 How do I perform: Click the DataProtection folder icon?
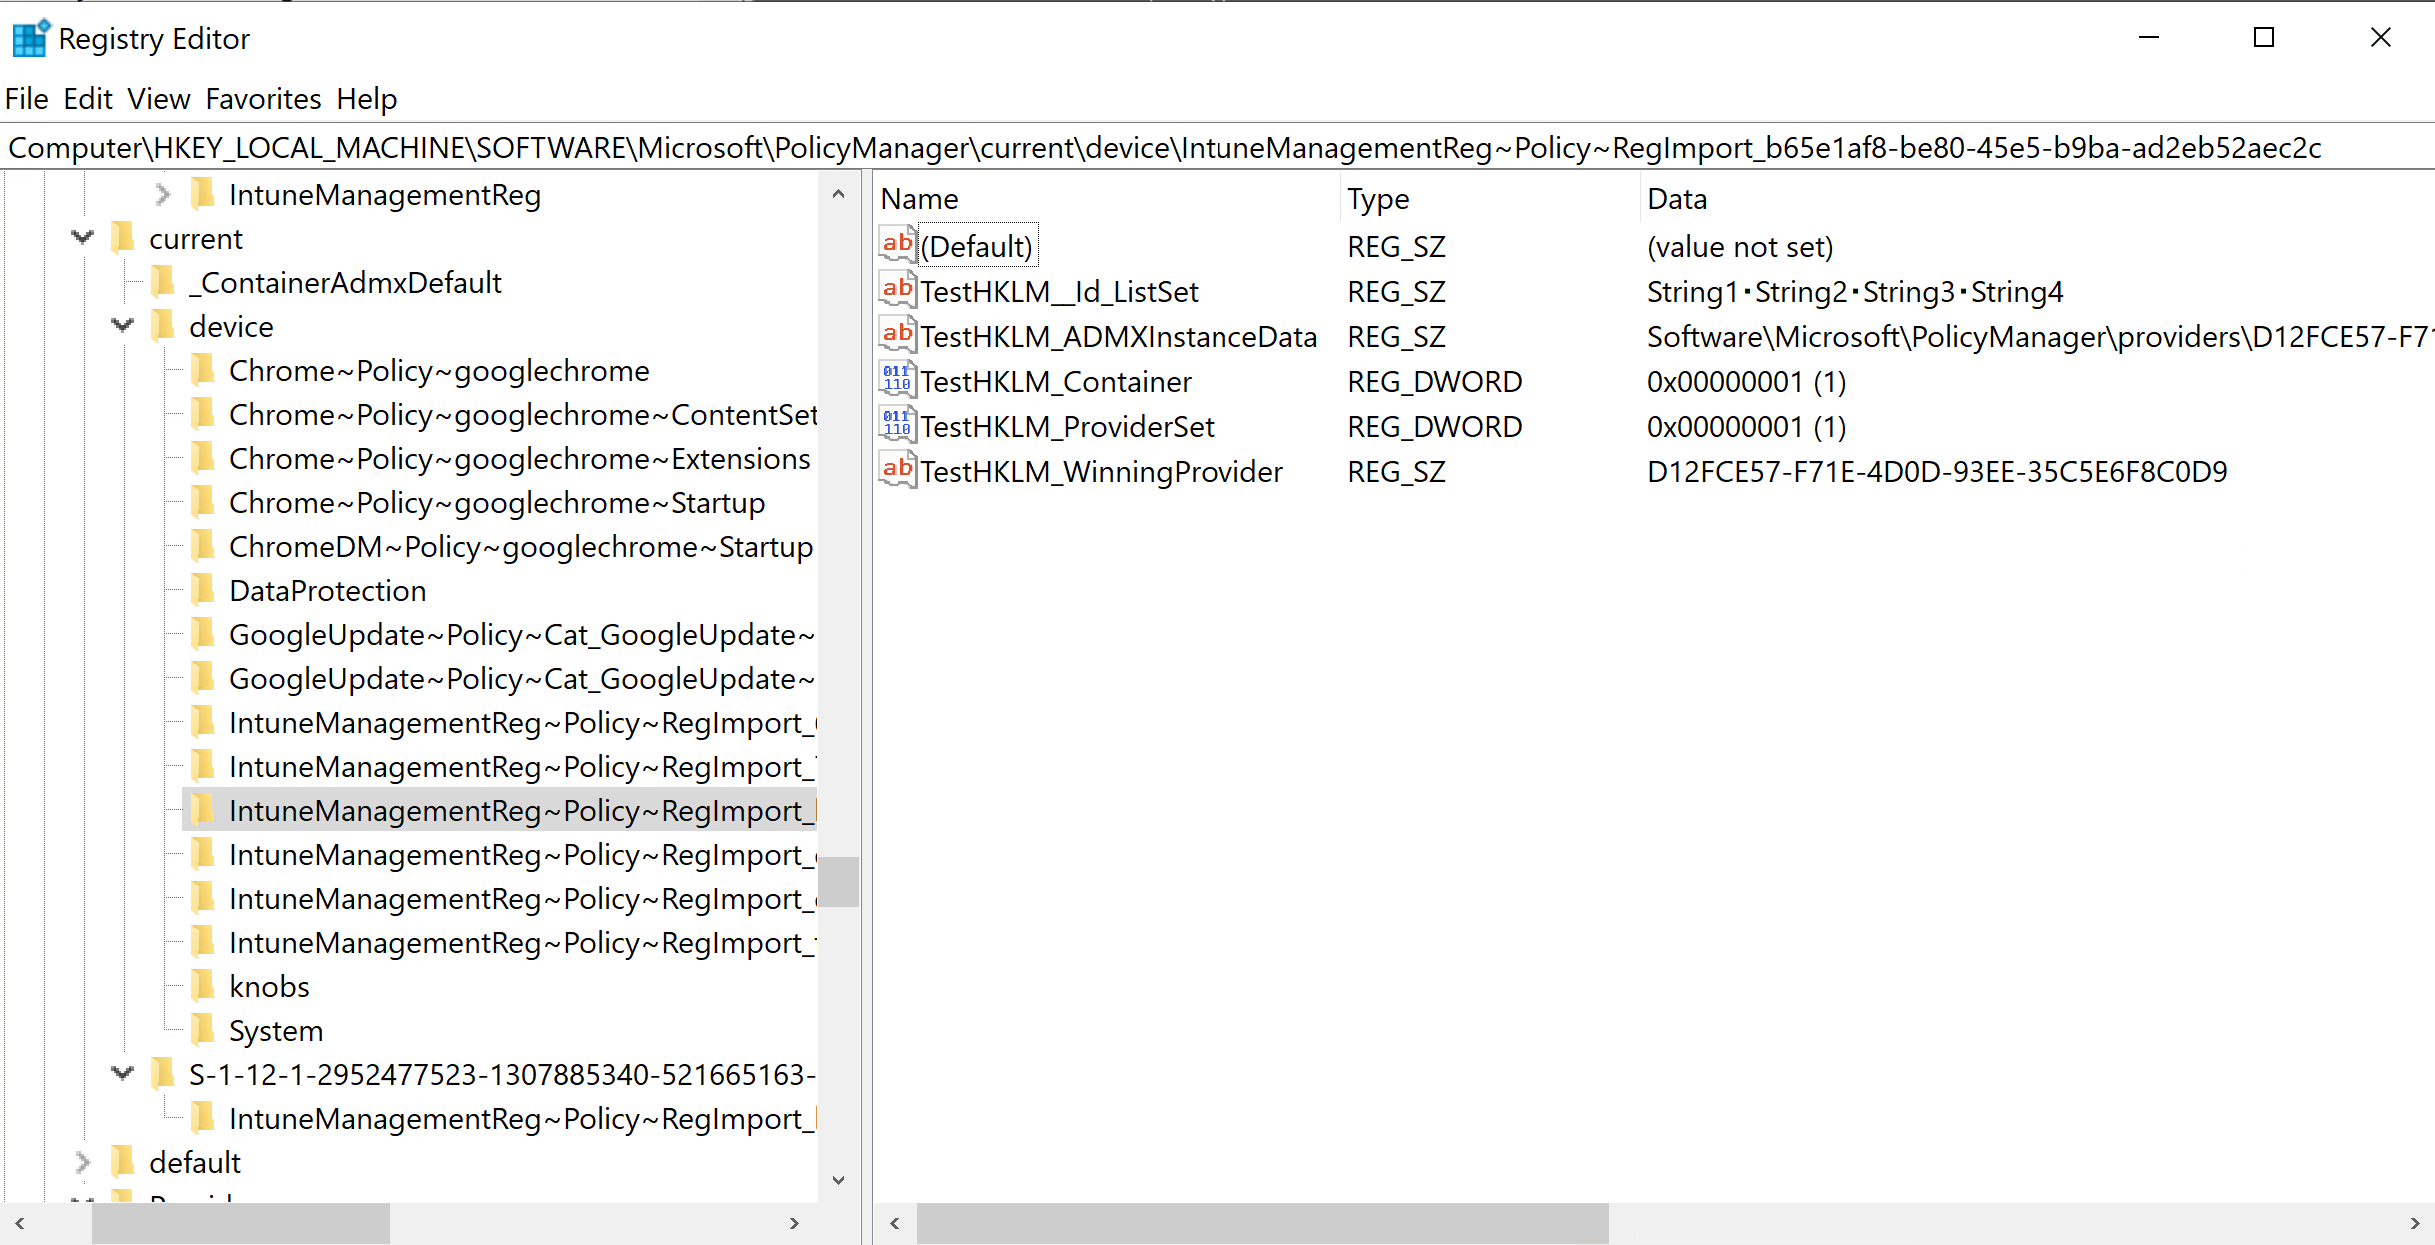203,590
